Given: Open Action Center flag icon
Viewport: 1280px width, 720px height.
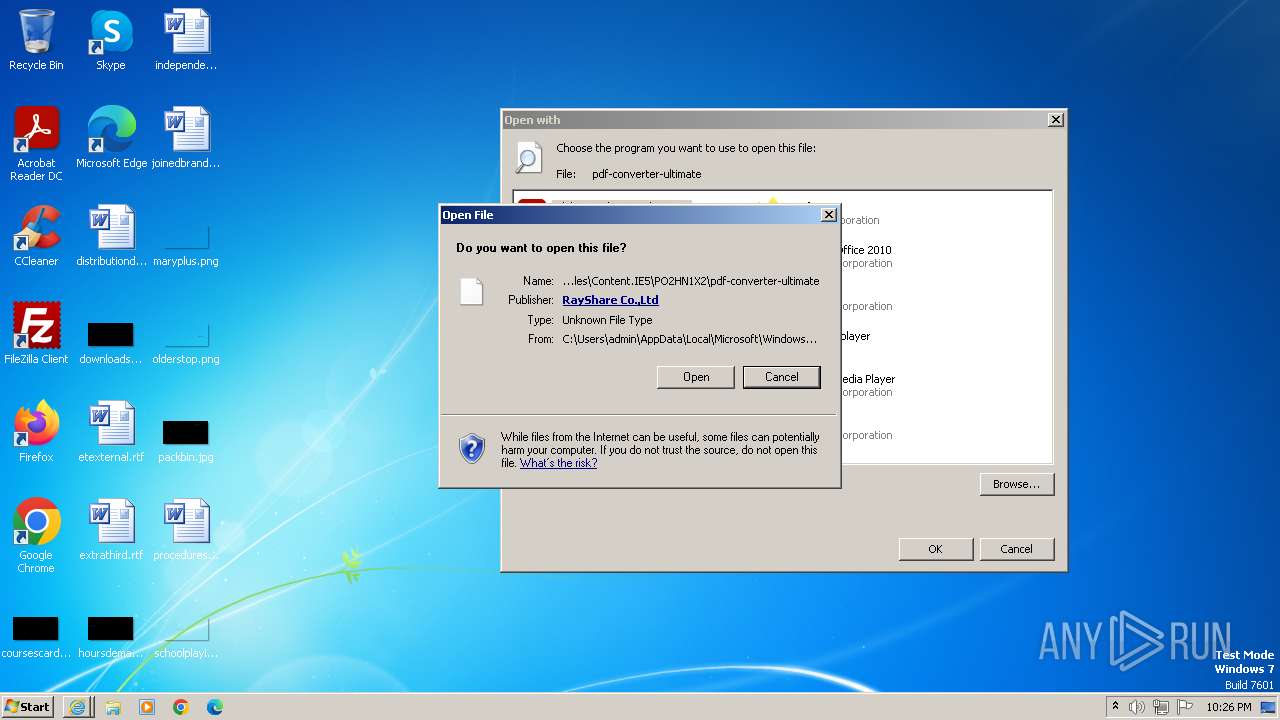Looking at the screenshot, I should click(1185, 707).
